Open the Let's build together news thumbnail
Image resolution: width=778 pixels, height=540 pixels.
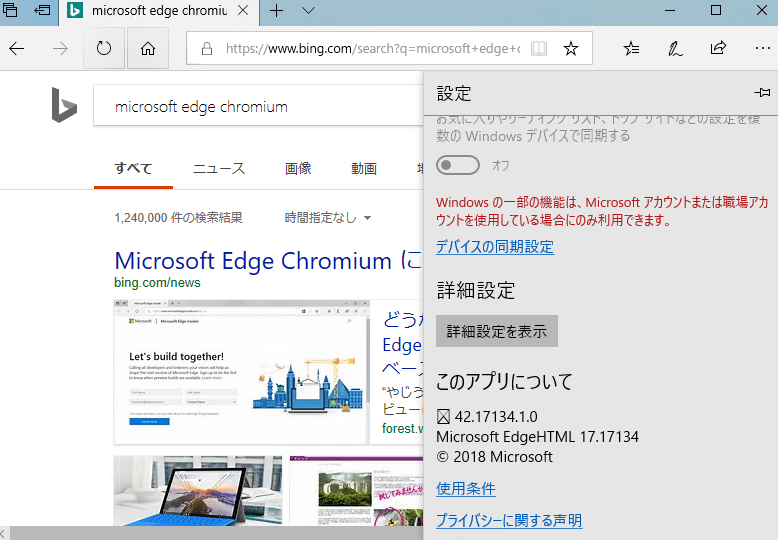[242, 372]
